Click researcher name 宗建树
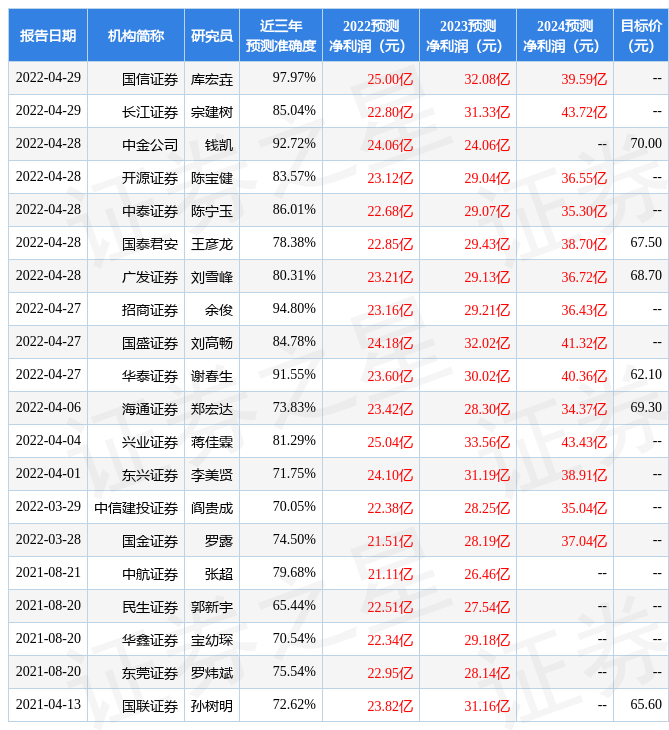Viewport: 669px width, 730px height. tap(212, 112)
